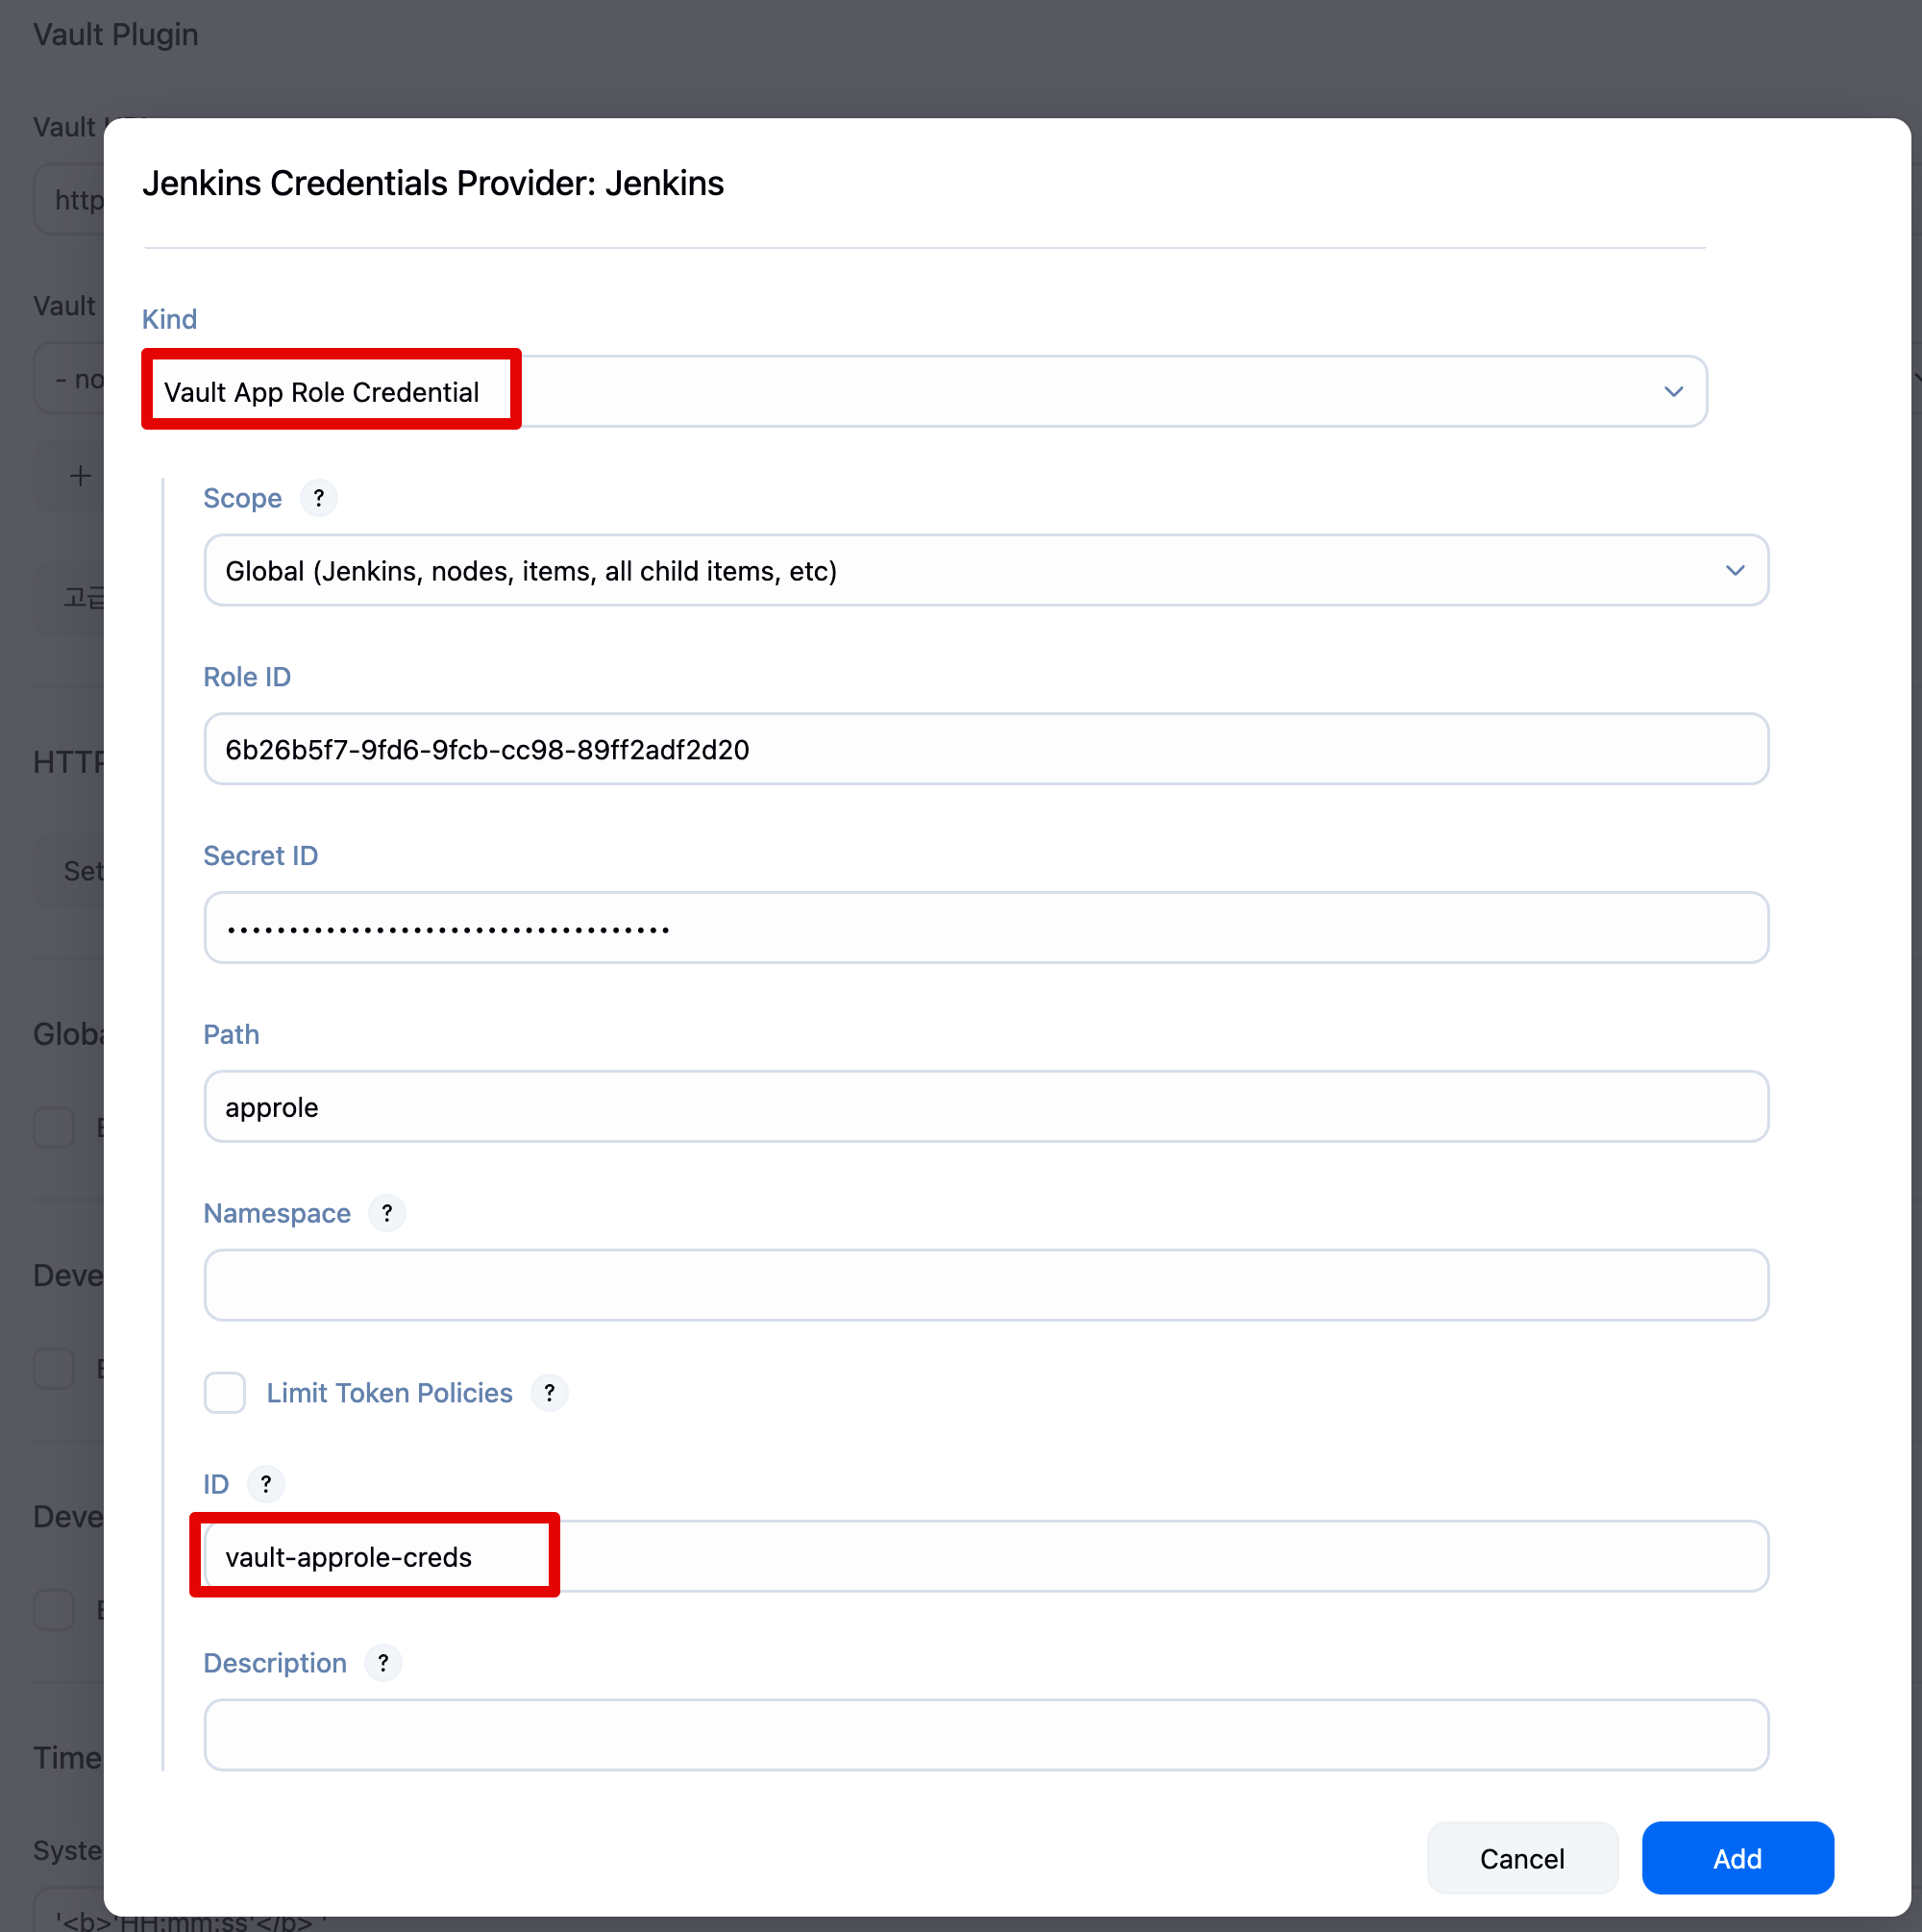Show help for the Namespace field

[x=387, y=1213]
